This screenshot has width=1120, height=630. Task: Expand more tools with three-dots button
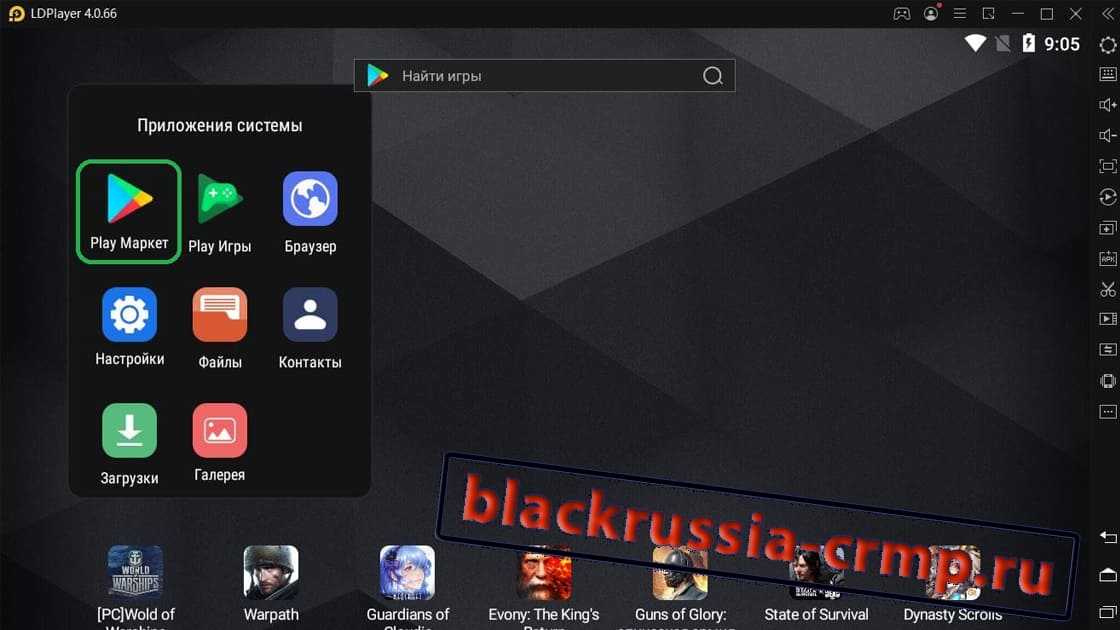click(1108, 411)
